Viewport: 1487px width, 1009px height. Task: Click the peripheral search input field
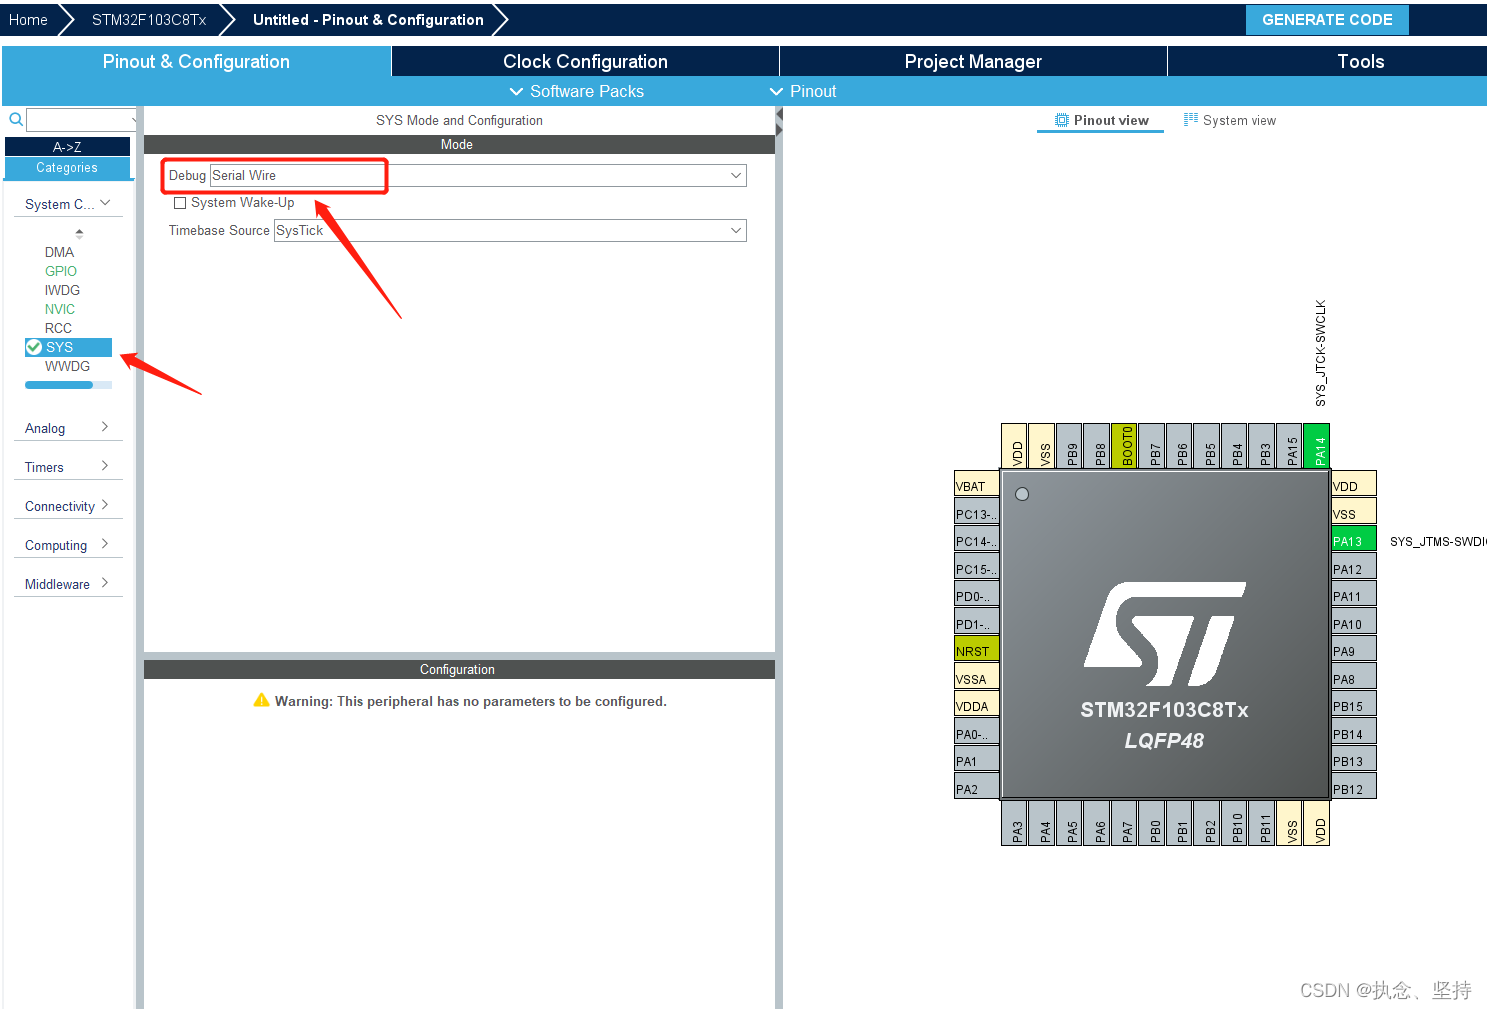coord(81,120)
